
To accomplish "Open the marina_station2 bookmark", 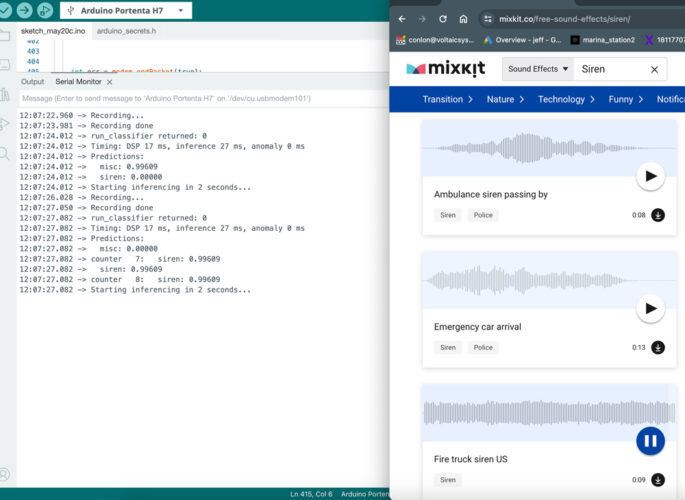I will click(x=602, y=40).
